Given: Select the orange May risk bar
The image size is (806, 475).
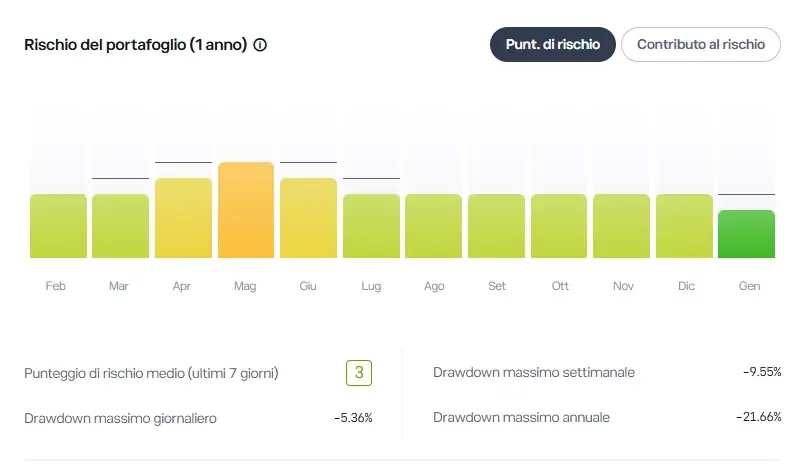Looking at the screenshot, I should [246, 210].
